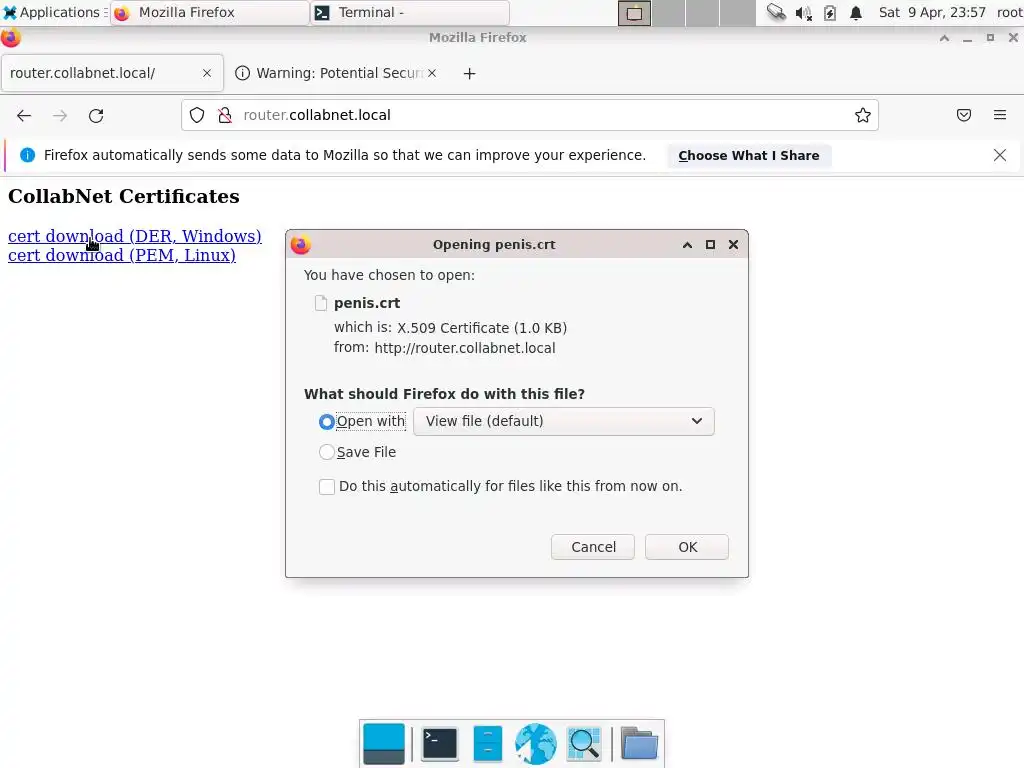This screenshot has height=768, width=1024.
Task: Open the Applications menu in the panel
Action: [54, 12]
